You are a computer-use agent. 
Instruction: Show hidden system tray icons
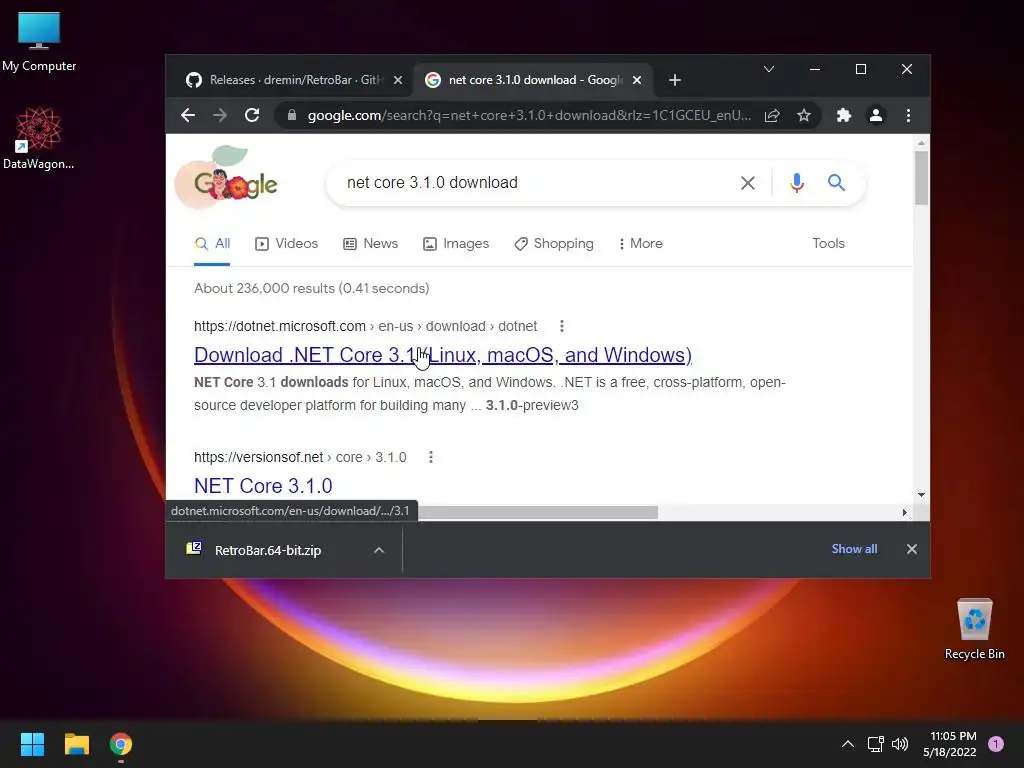(848, 744)
